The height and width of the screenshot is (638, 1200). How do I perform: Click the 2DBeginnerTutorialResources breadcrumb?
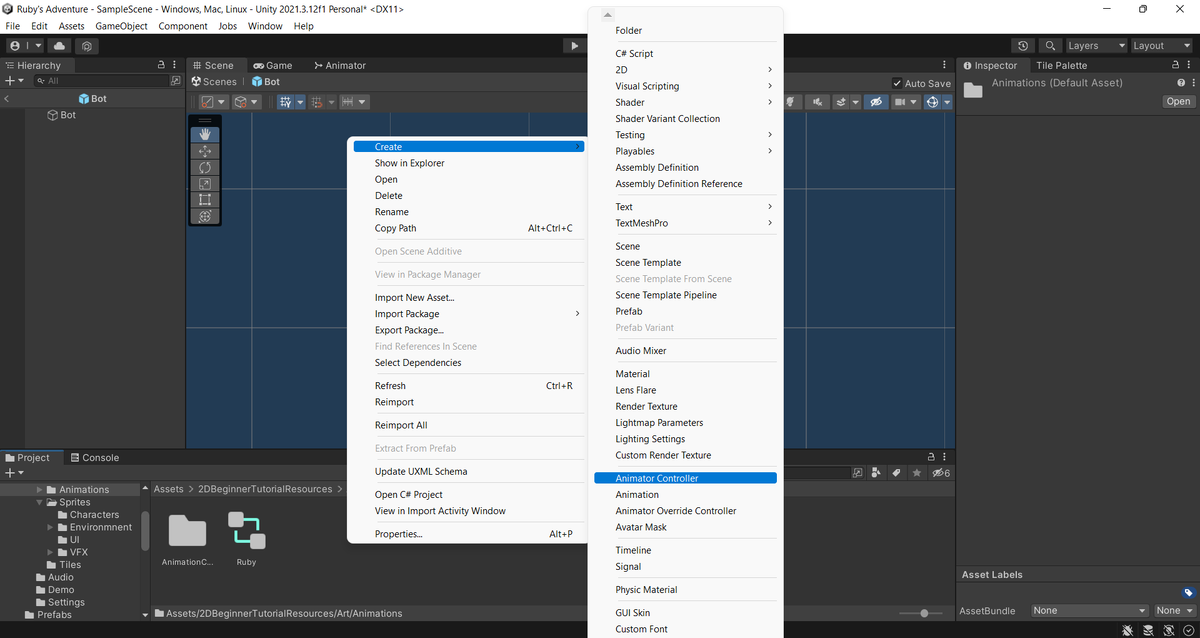(263, 489)
